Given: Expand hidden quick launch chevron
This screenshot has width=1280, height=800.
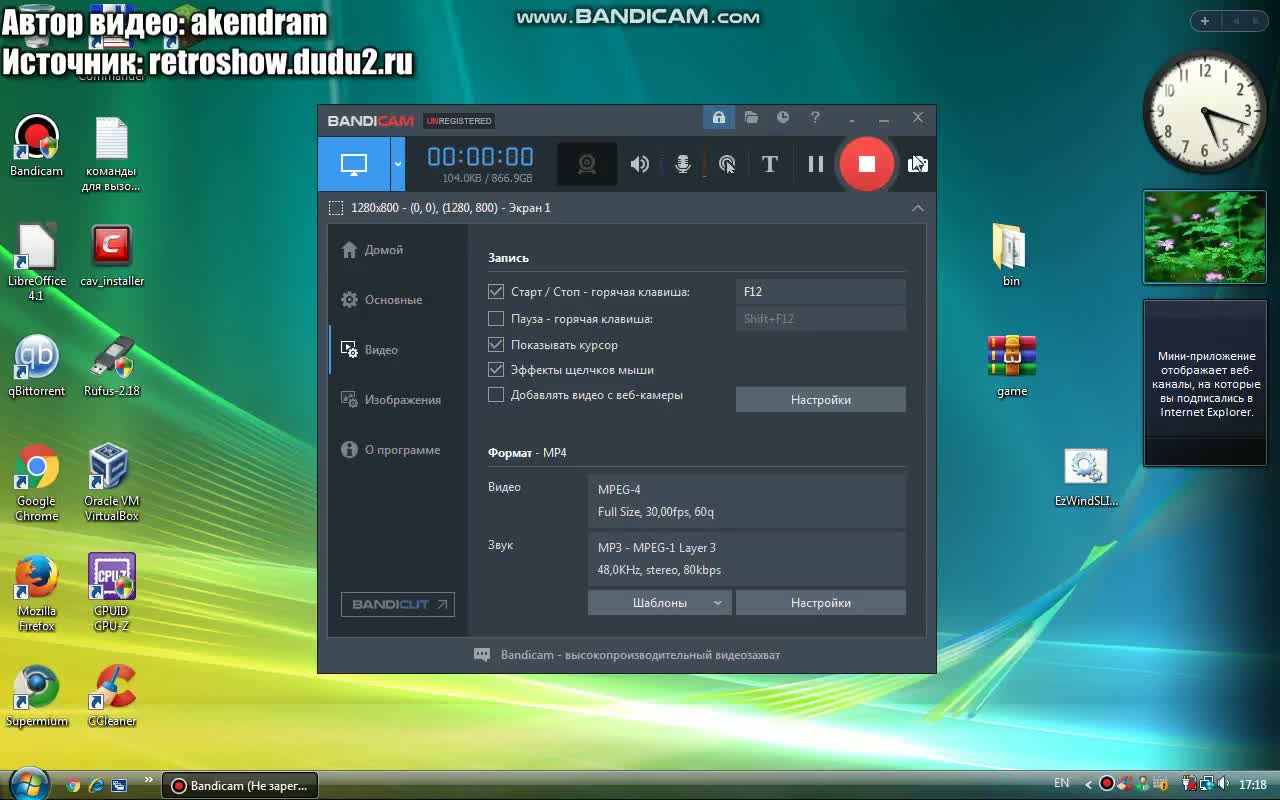Looking at the screenshot, I should tap(149, 780).
